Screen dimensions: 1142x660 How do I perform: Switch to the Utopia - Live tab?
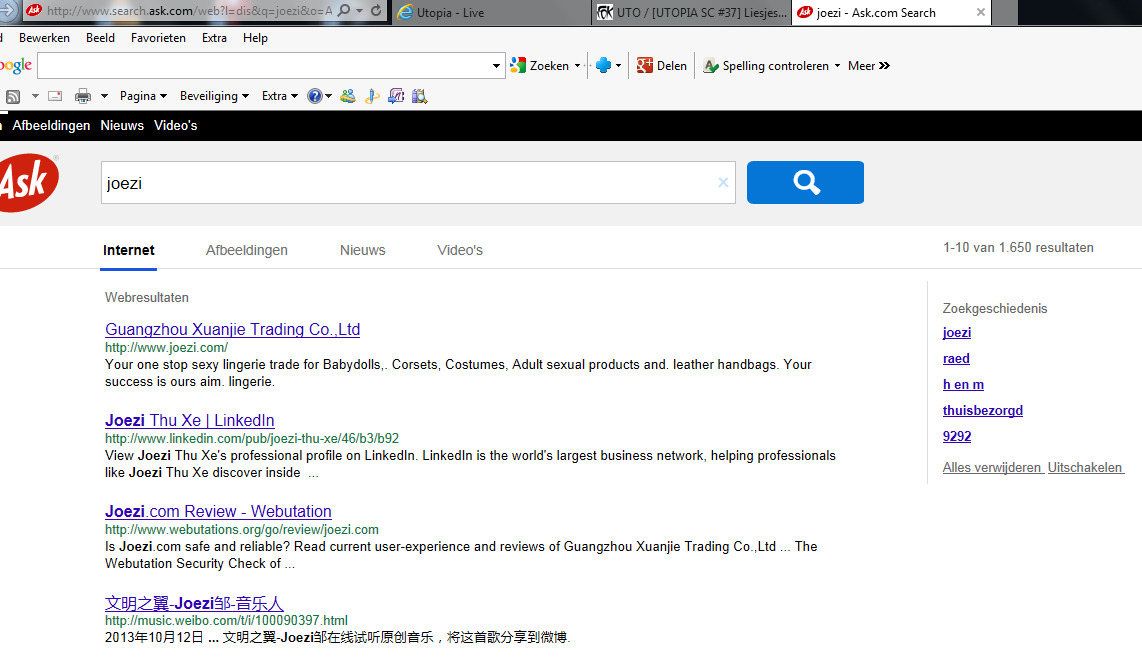(492, 12)
